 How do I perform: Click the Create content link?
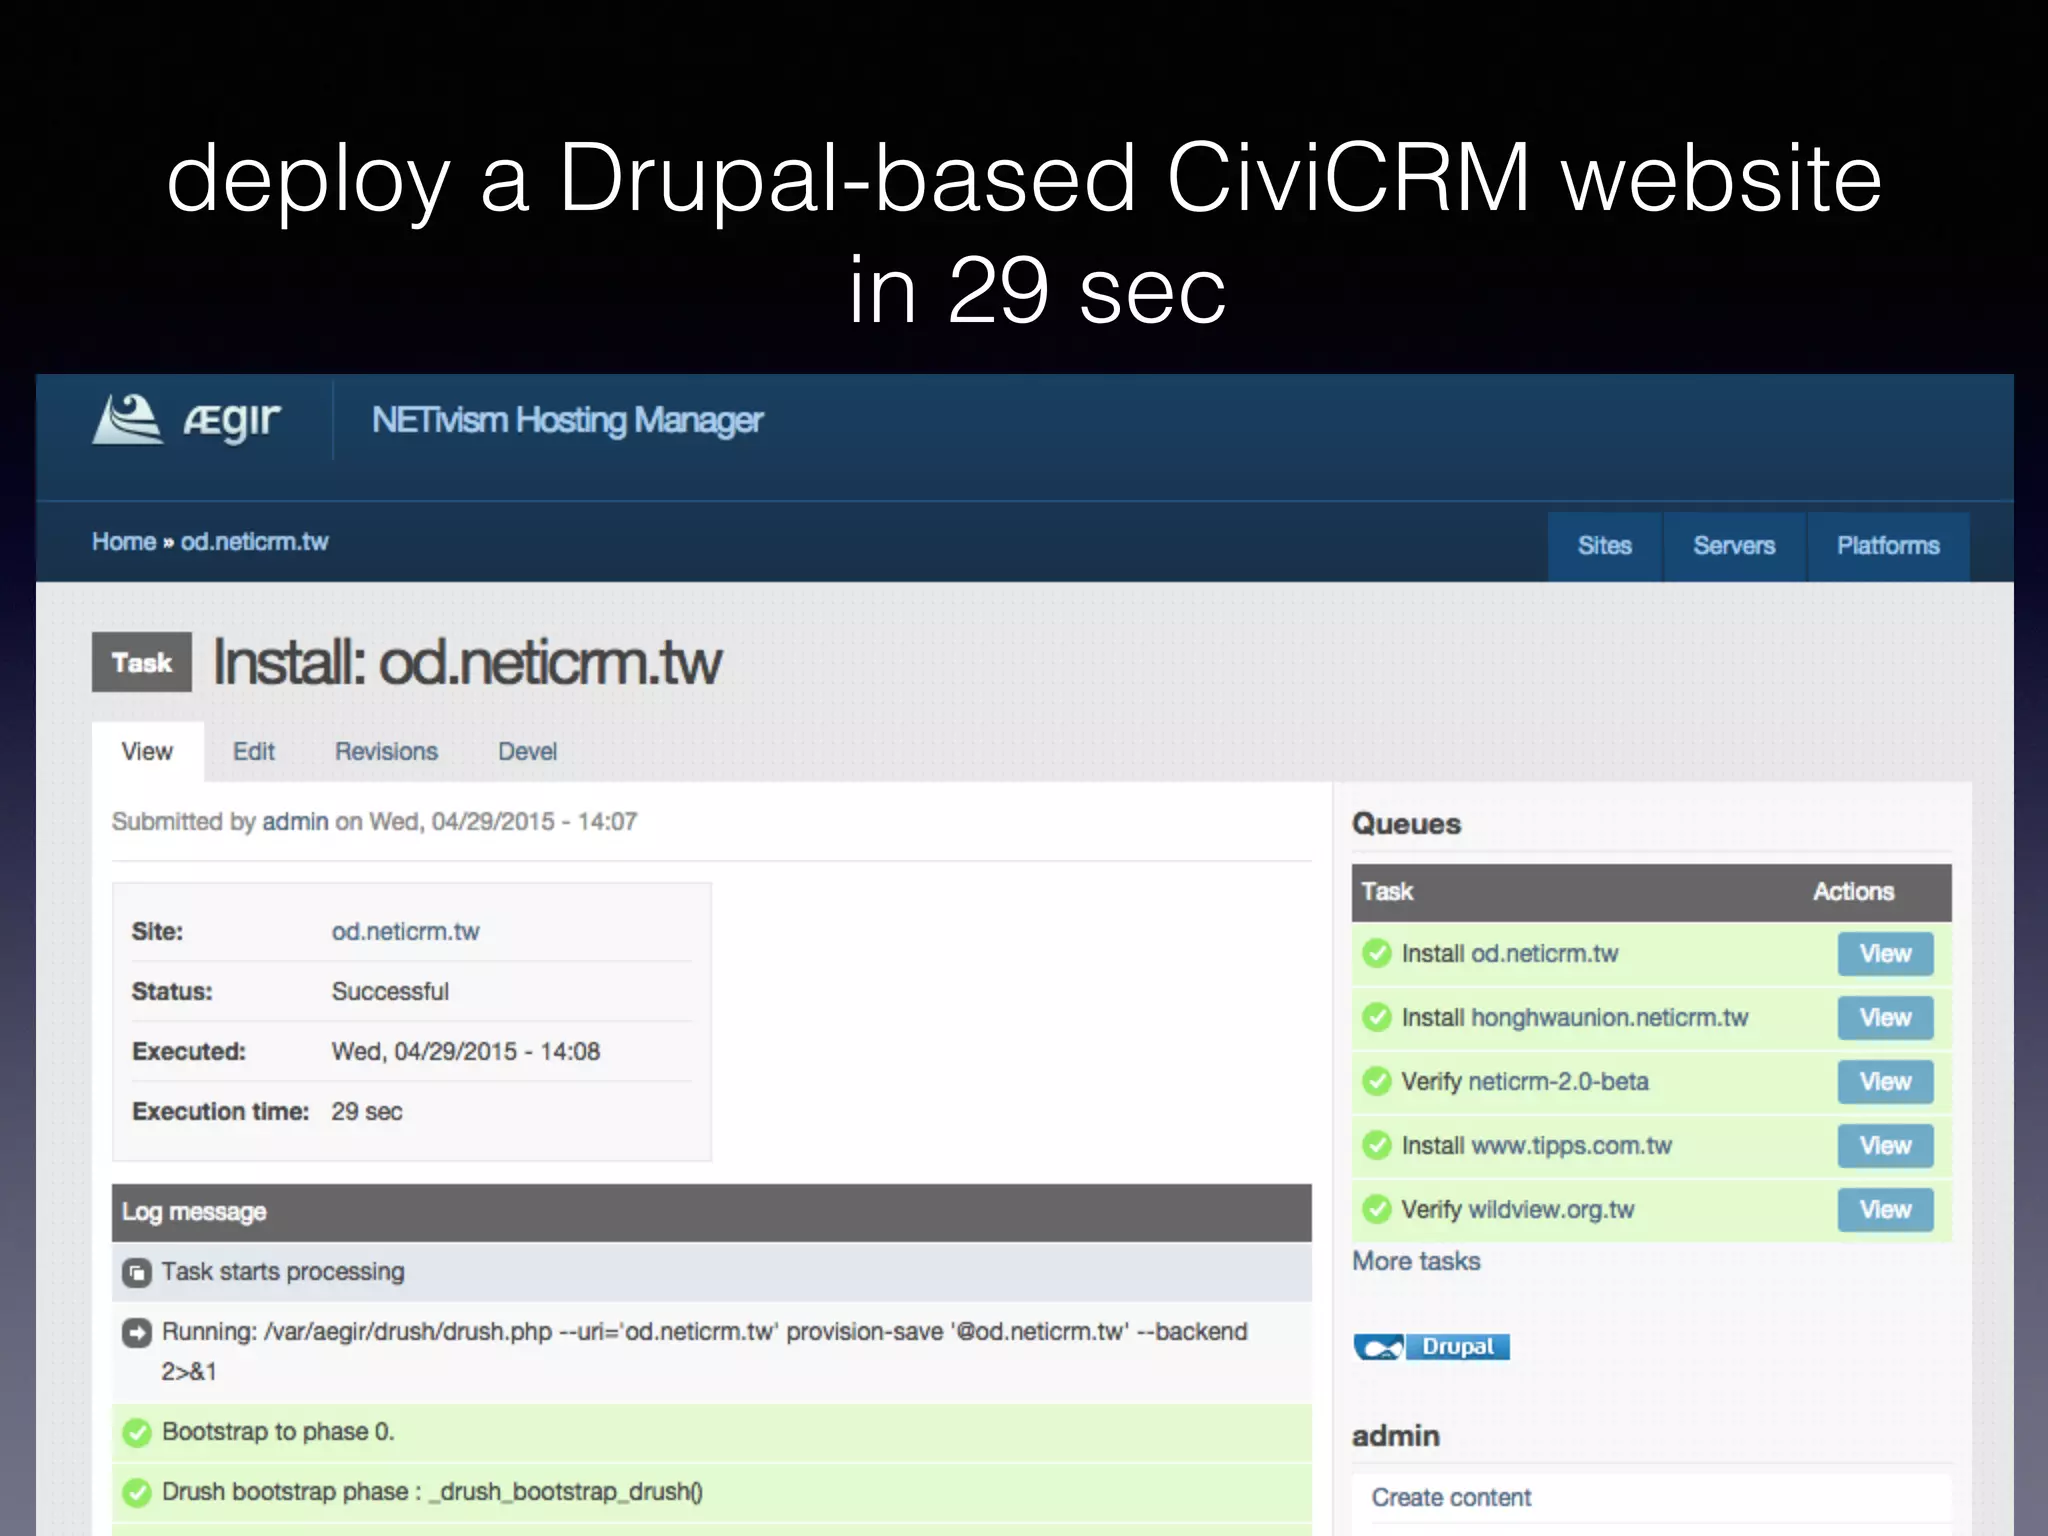(x=1451, y=1498)
